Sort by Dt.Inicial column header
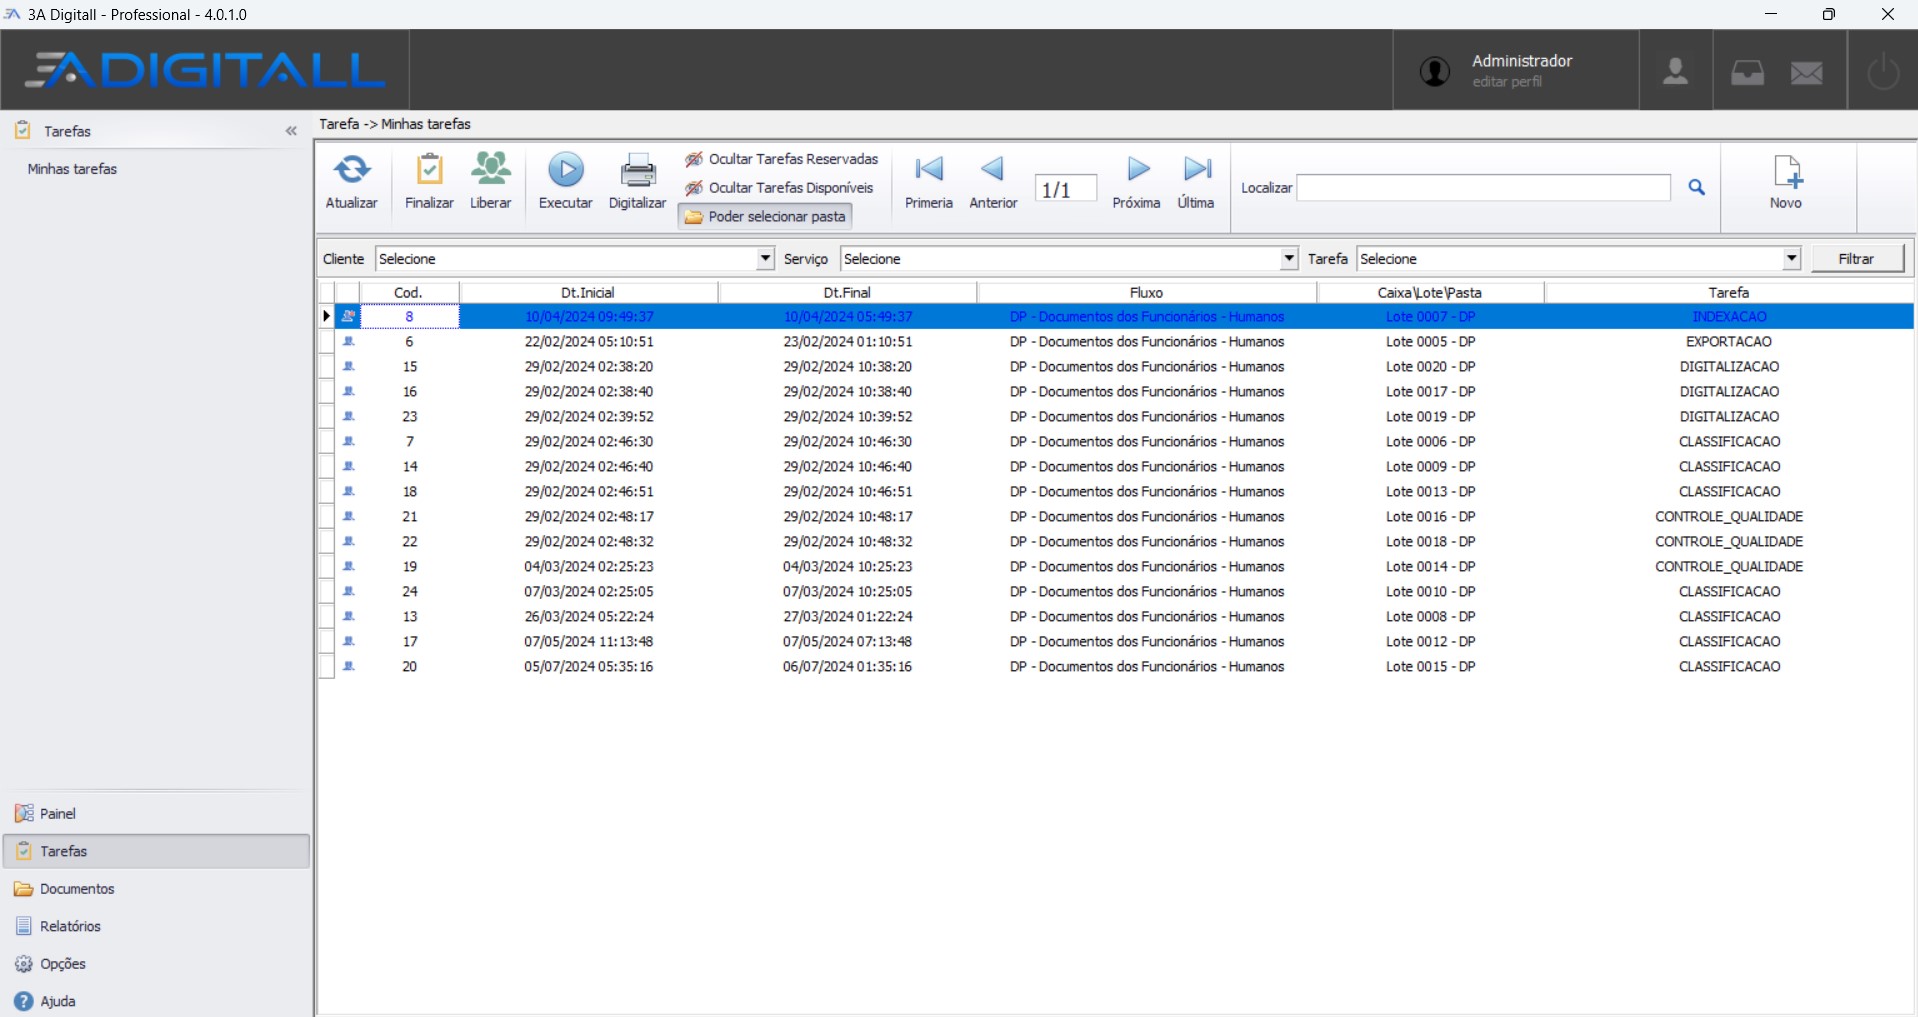The image size is (1918, 1017). coord(588,292)
